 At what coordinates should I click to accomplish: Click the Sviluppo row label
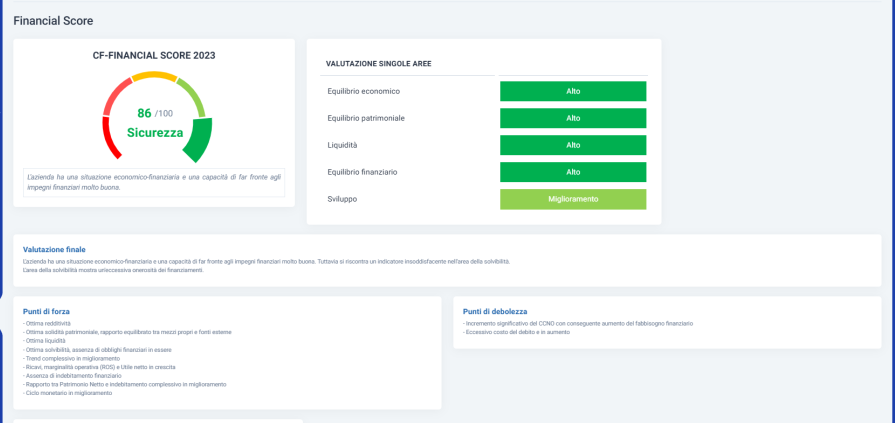(x=342, y=199)
